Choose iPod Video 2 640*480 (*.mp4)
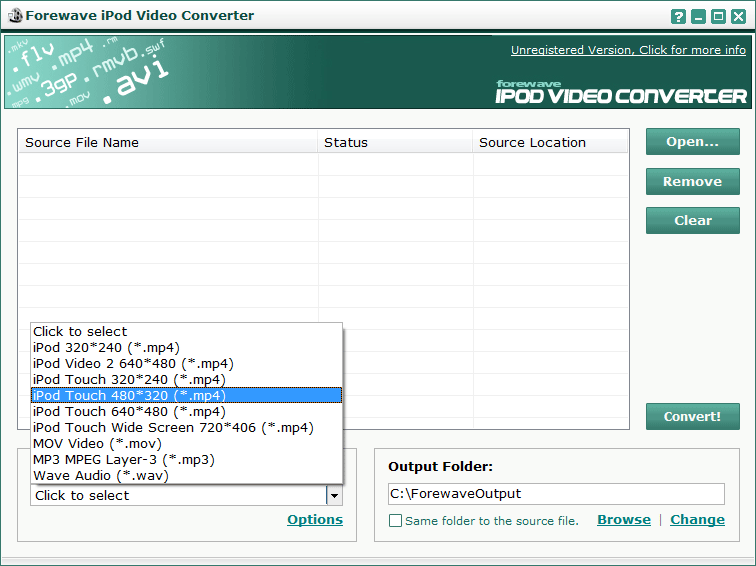The height and width of the screenshot is (566, 756). pyautogui.click(x=187, y=364)
